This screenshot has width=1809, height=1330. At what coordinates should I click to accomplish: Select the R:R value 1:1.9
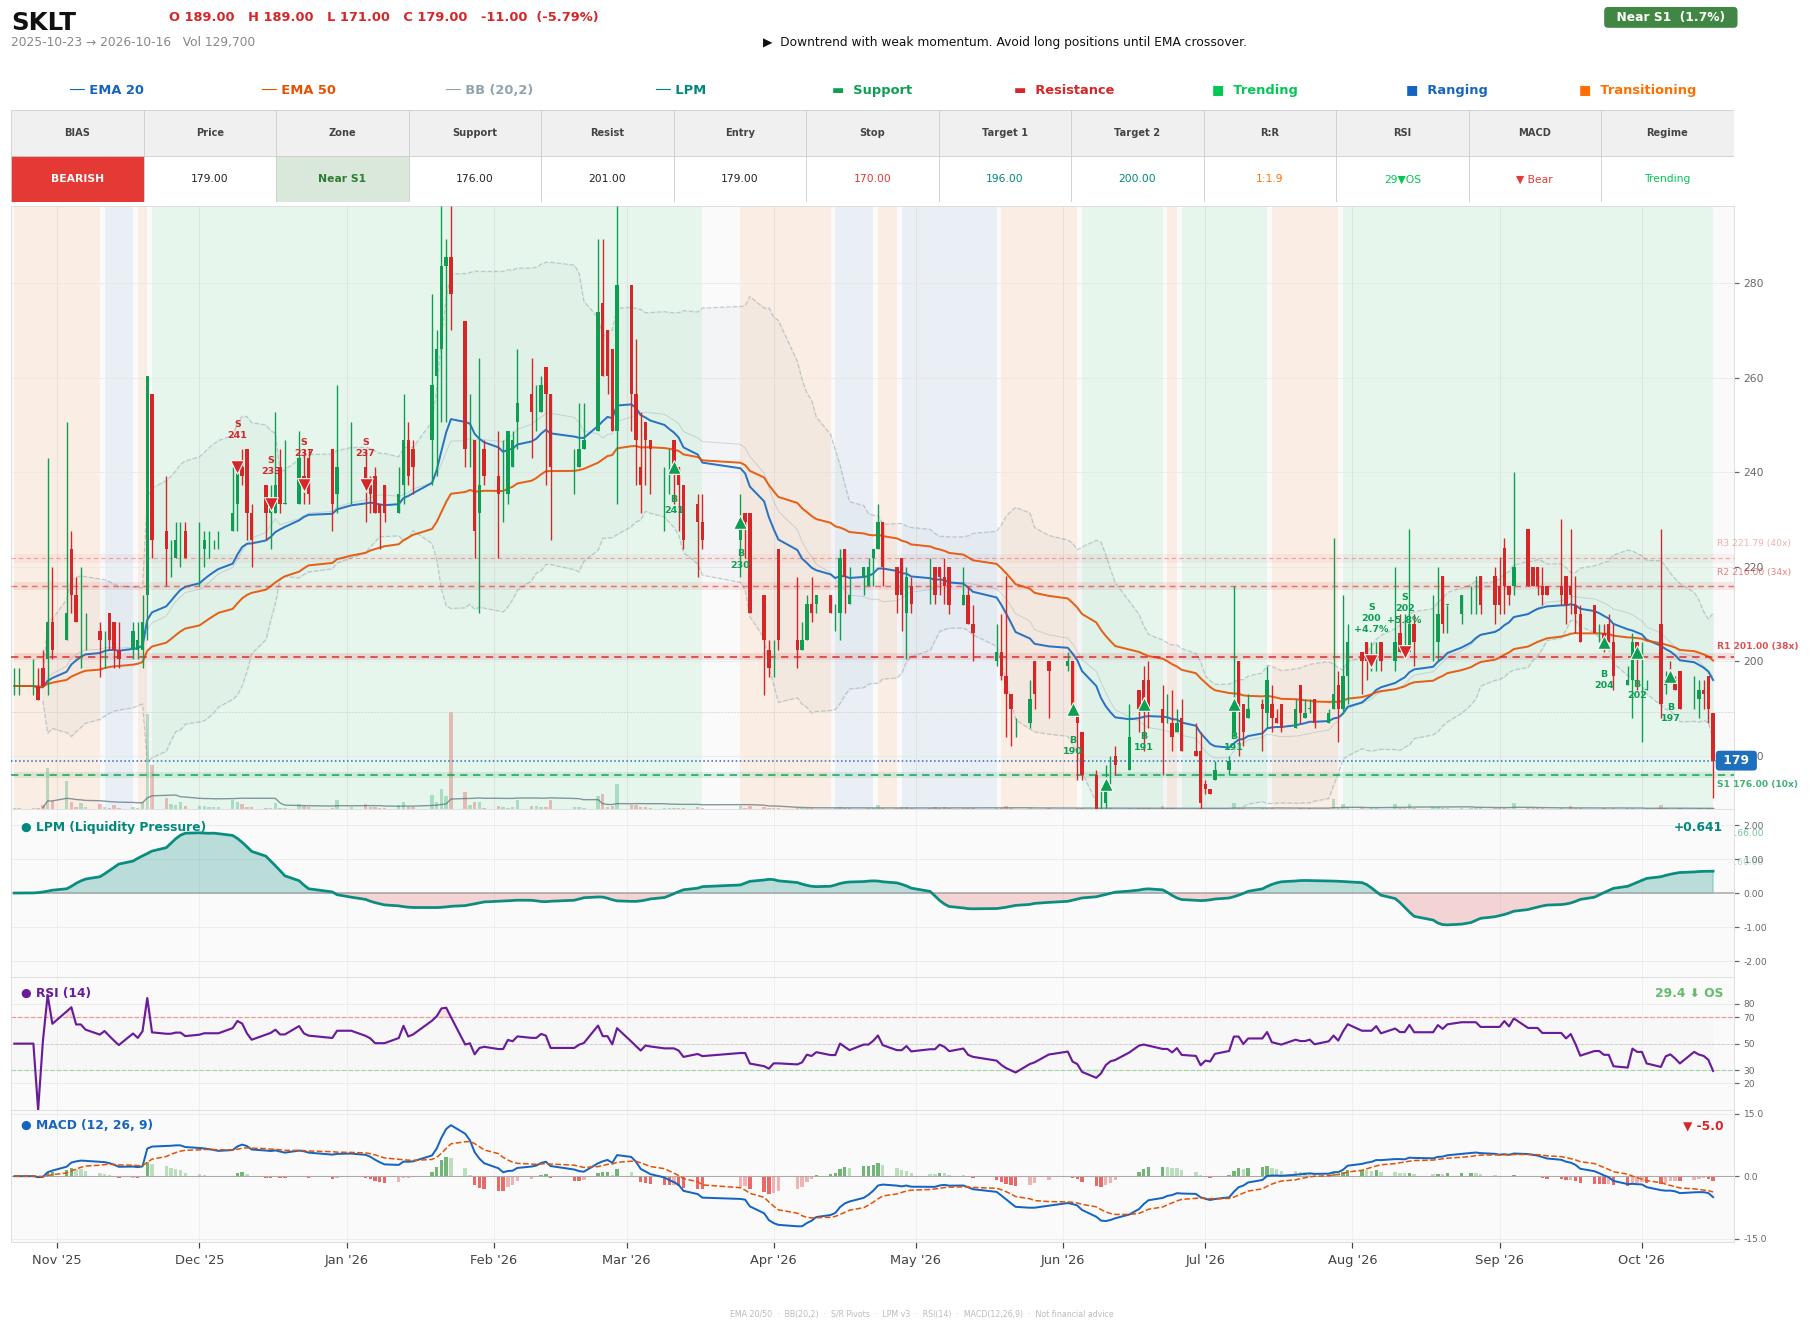point(1269,179)
